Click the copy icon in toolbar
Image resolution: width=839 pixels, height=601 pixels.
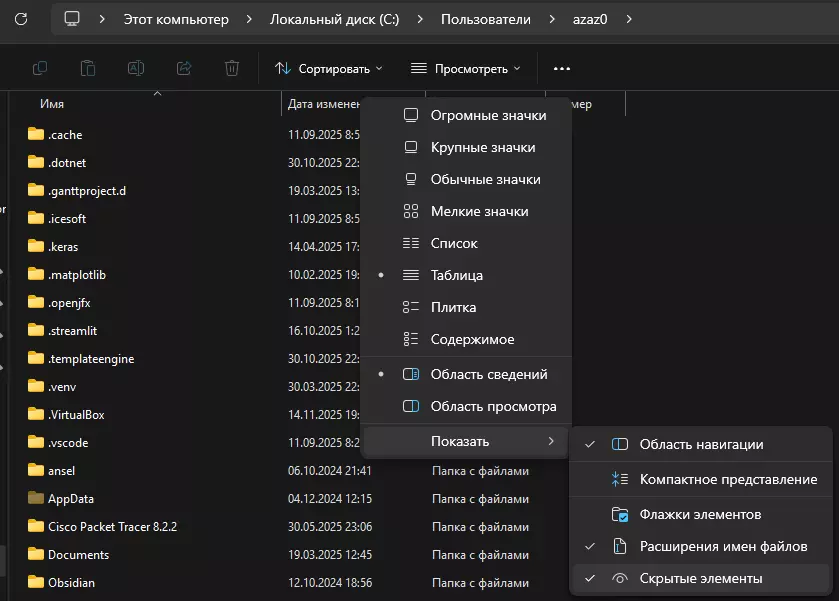[40, 68]
